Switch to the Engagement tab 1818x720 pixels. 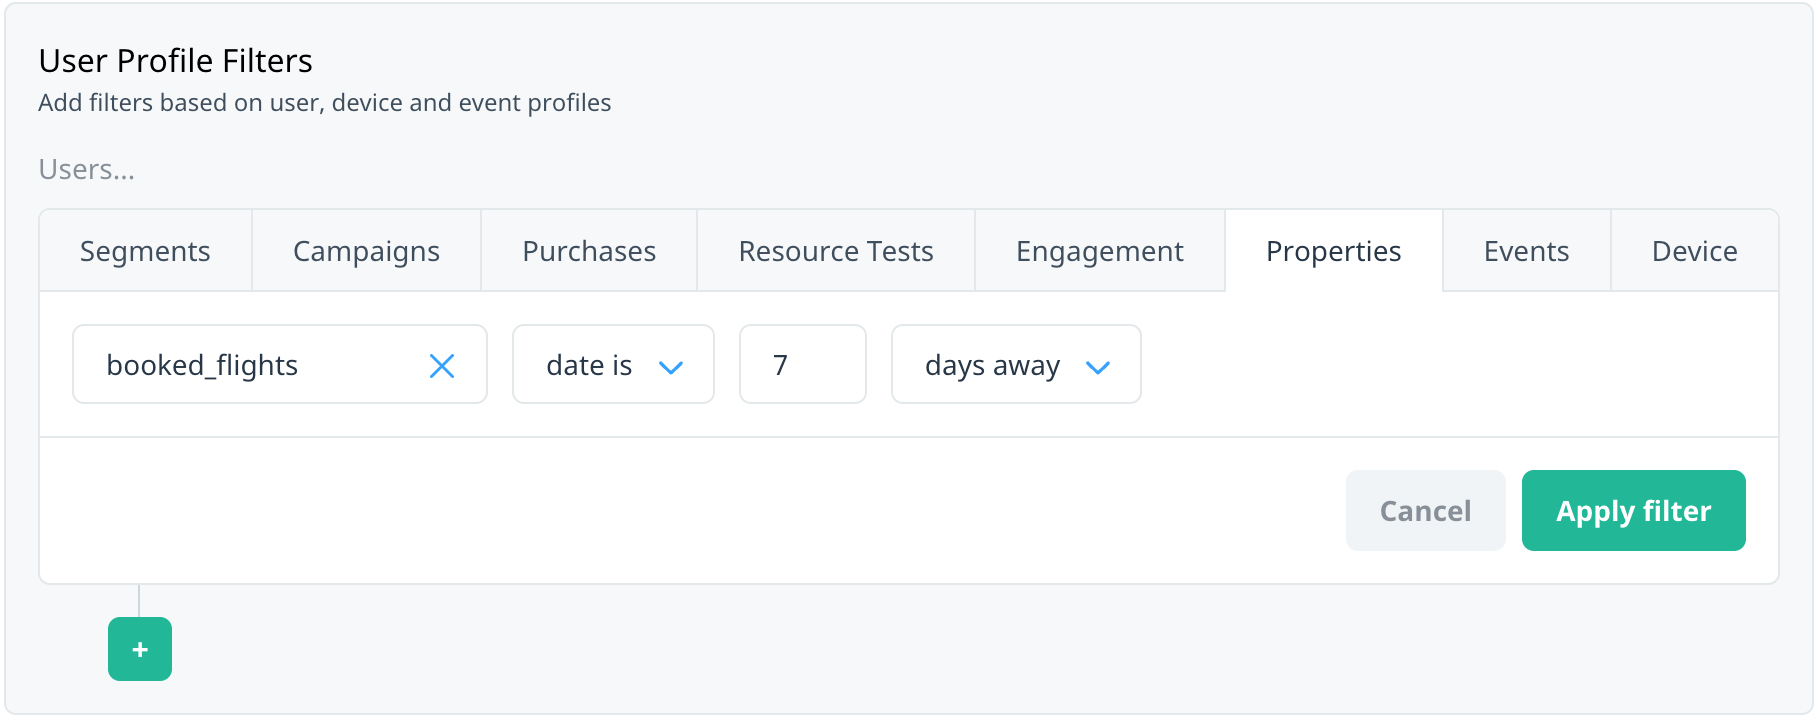click(x=1100, y=251)
